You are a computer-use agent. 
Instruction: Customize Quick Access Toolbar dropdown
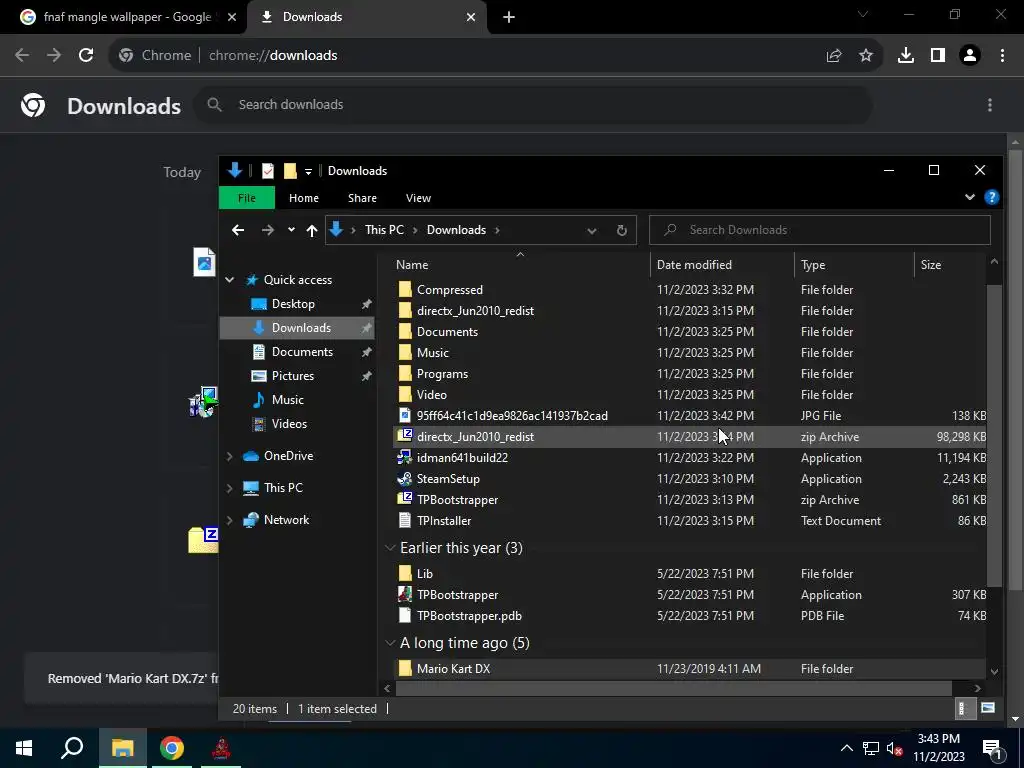click(x=308, y=172)
